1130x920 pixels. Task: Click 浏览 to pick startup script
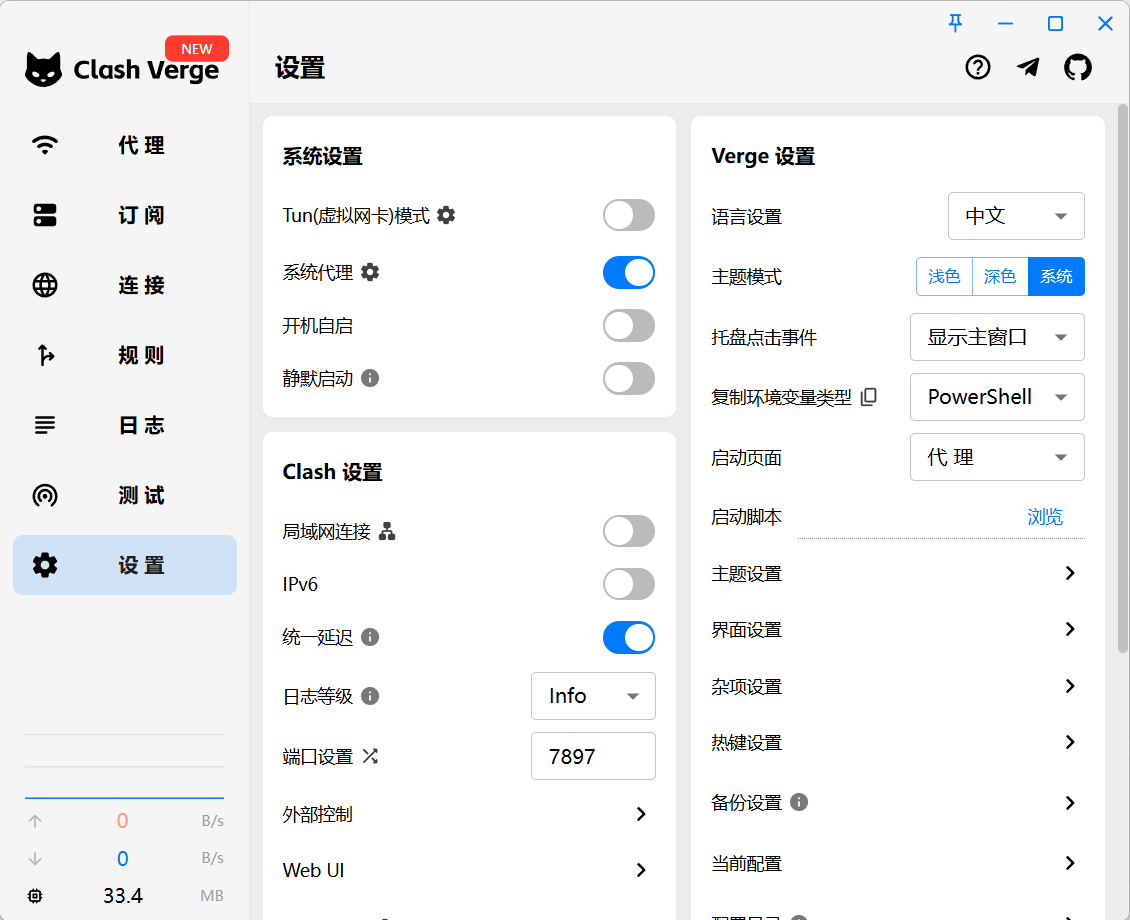click(x=1045, y=517)
